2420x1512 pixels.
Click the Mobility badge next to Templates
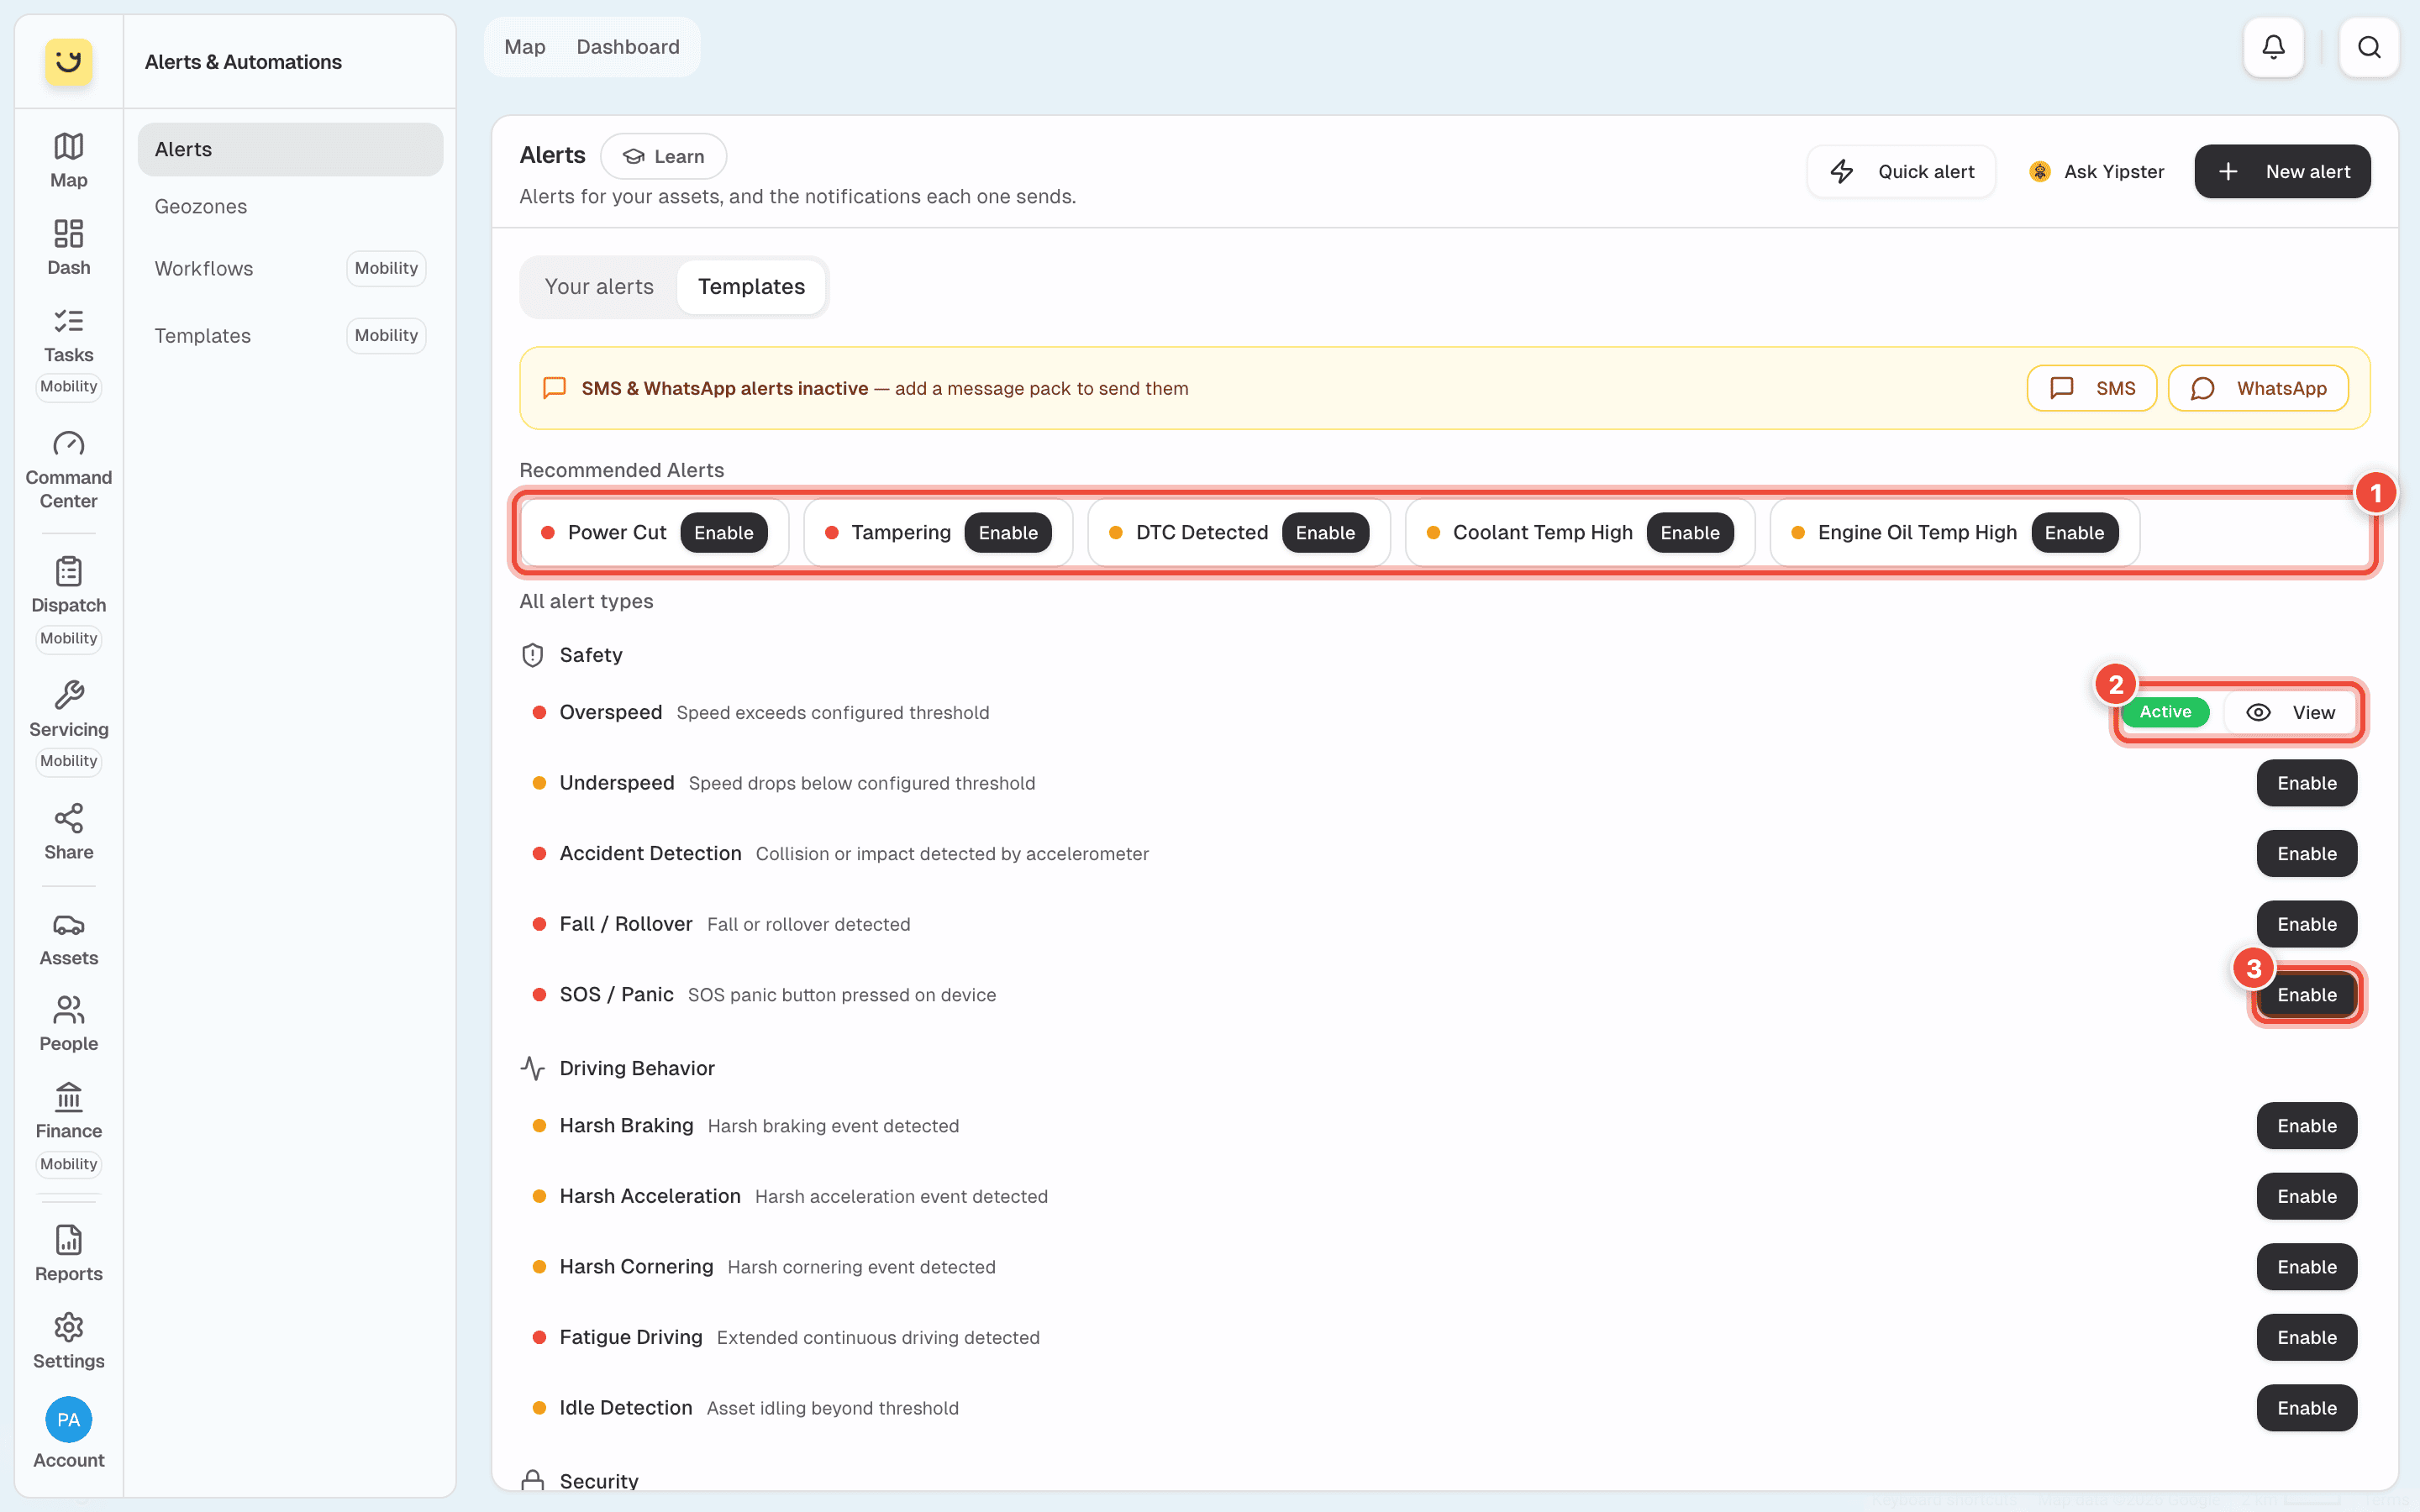coord(386,335)
